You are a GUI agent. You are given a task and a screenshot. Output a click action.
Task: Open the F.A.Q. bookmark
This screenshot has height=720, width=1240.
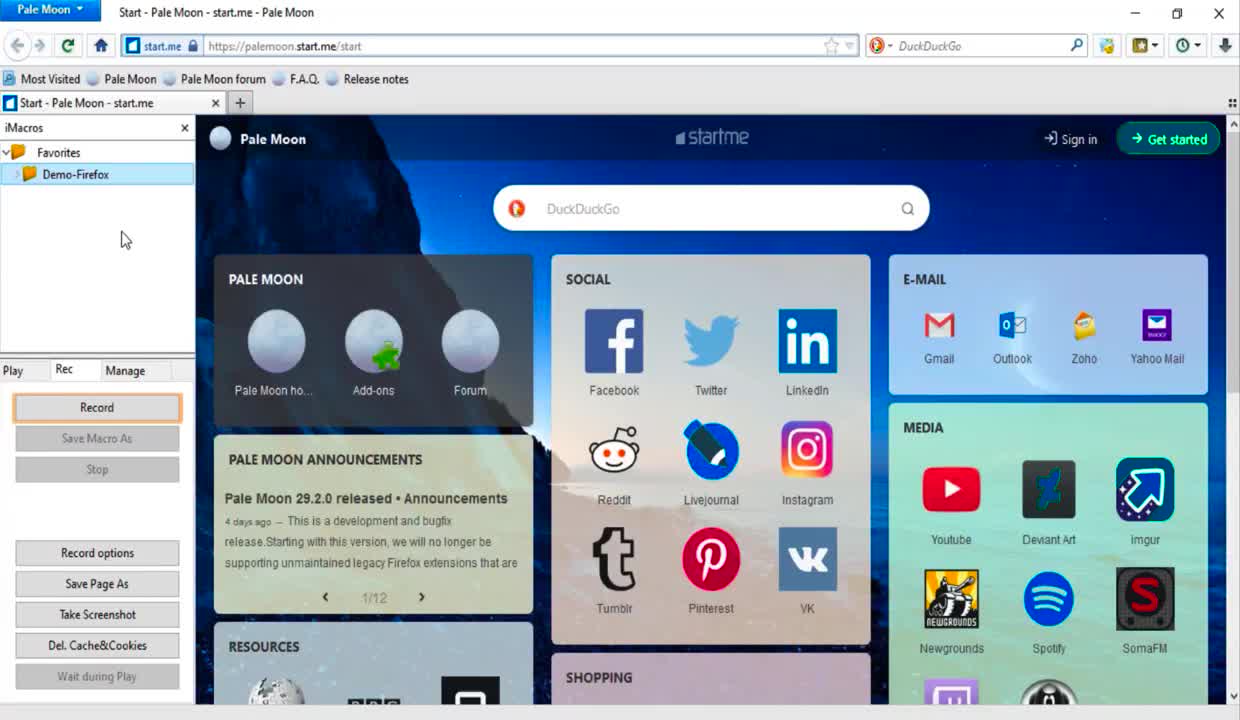pyautogui.click(x=295, y=79)
